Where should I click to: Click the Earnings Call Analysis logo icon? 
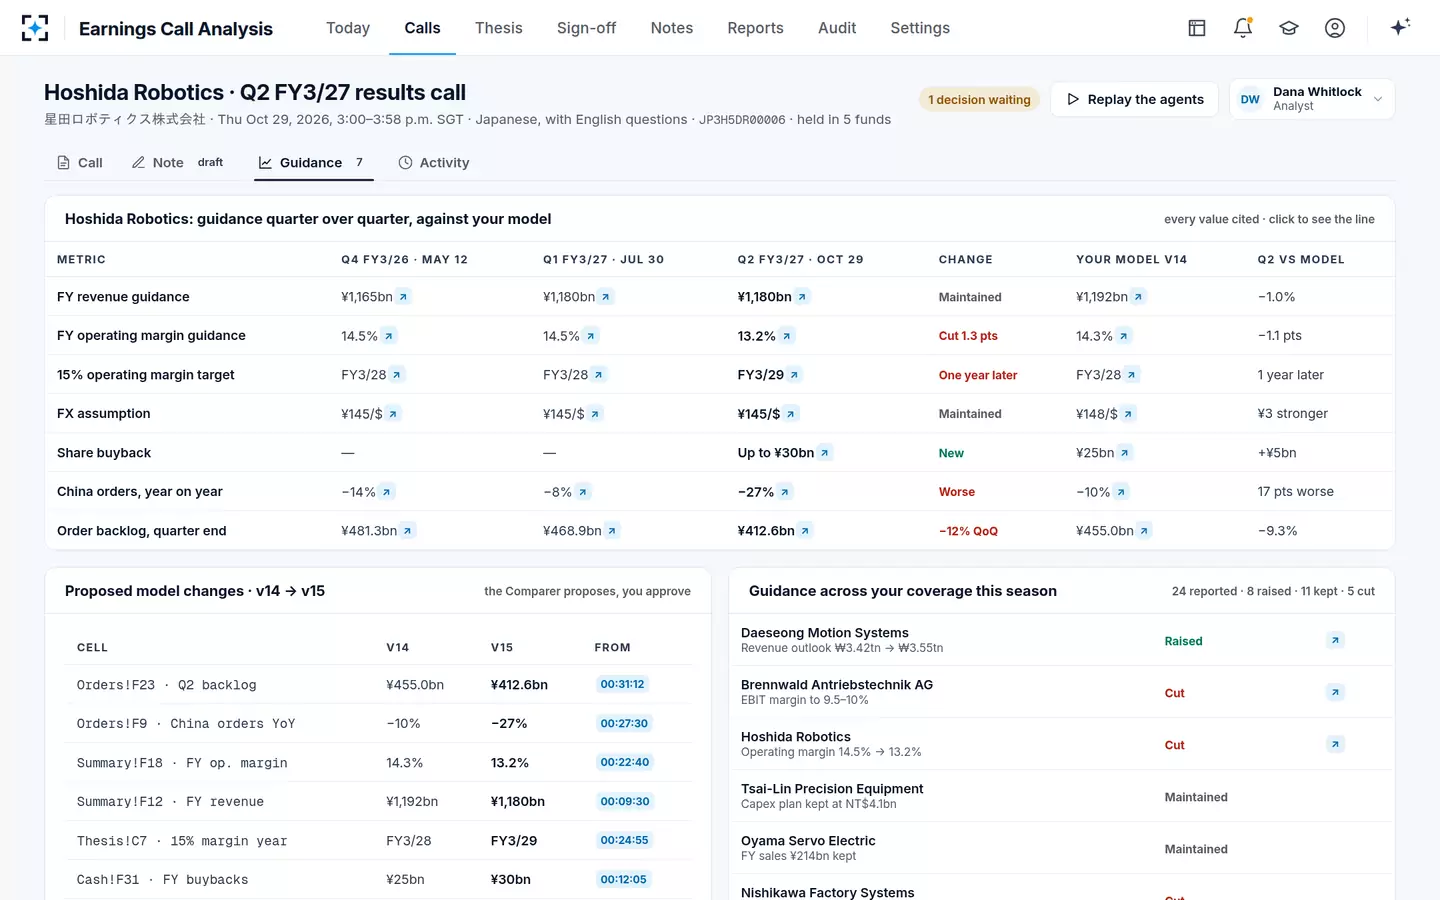click(35, 28)
